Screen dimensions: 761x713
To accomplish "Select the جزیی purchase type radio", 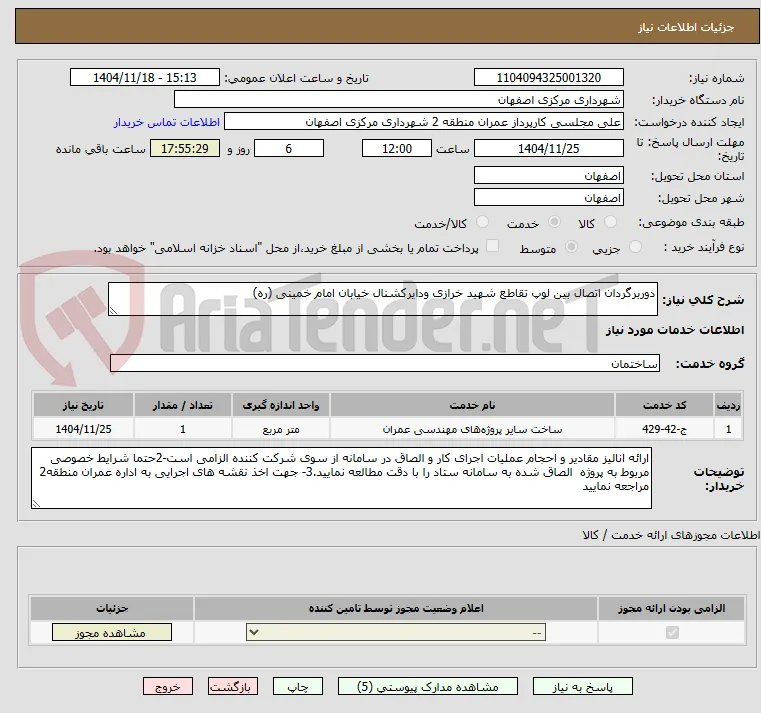I will [635, 247].
